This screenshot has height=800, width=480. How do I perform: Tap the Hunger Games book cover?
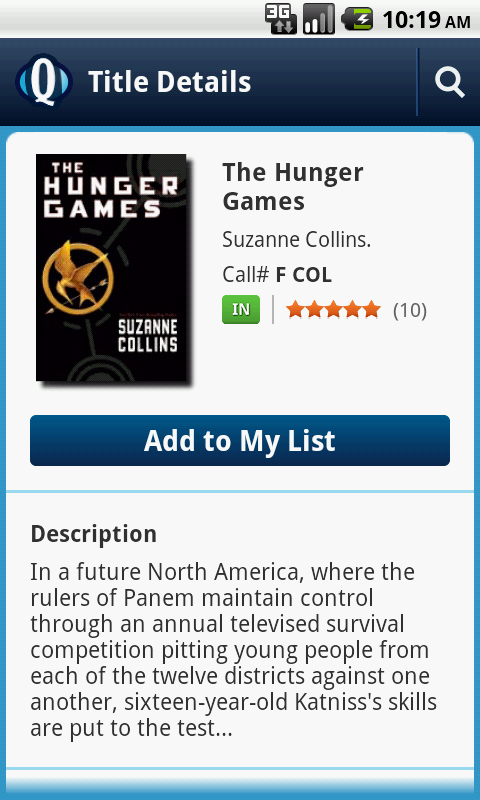click(x=111, y=268)
